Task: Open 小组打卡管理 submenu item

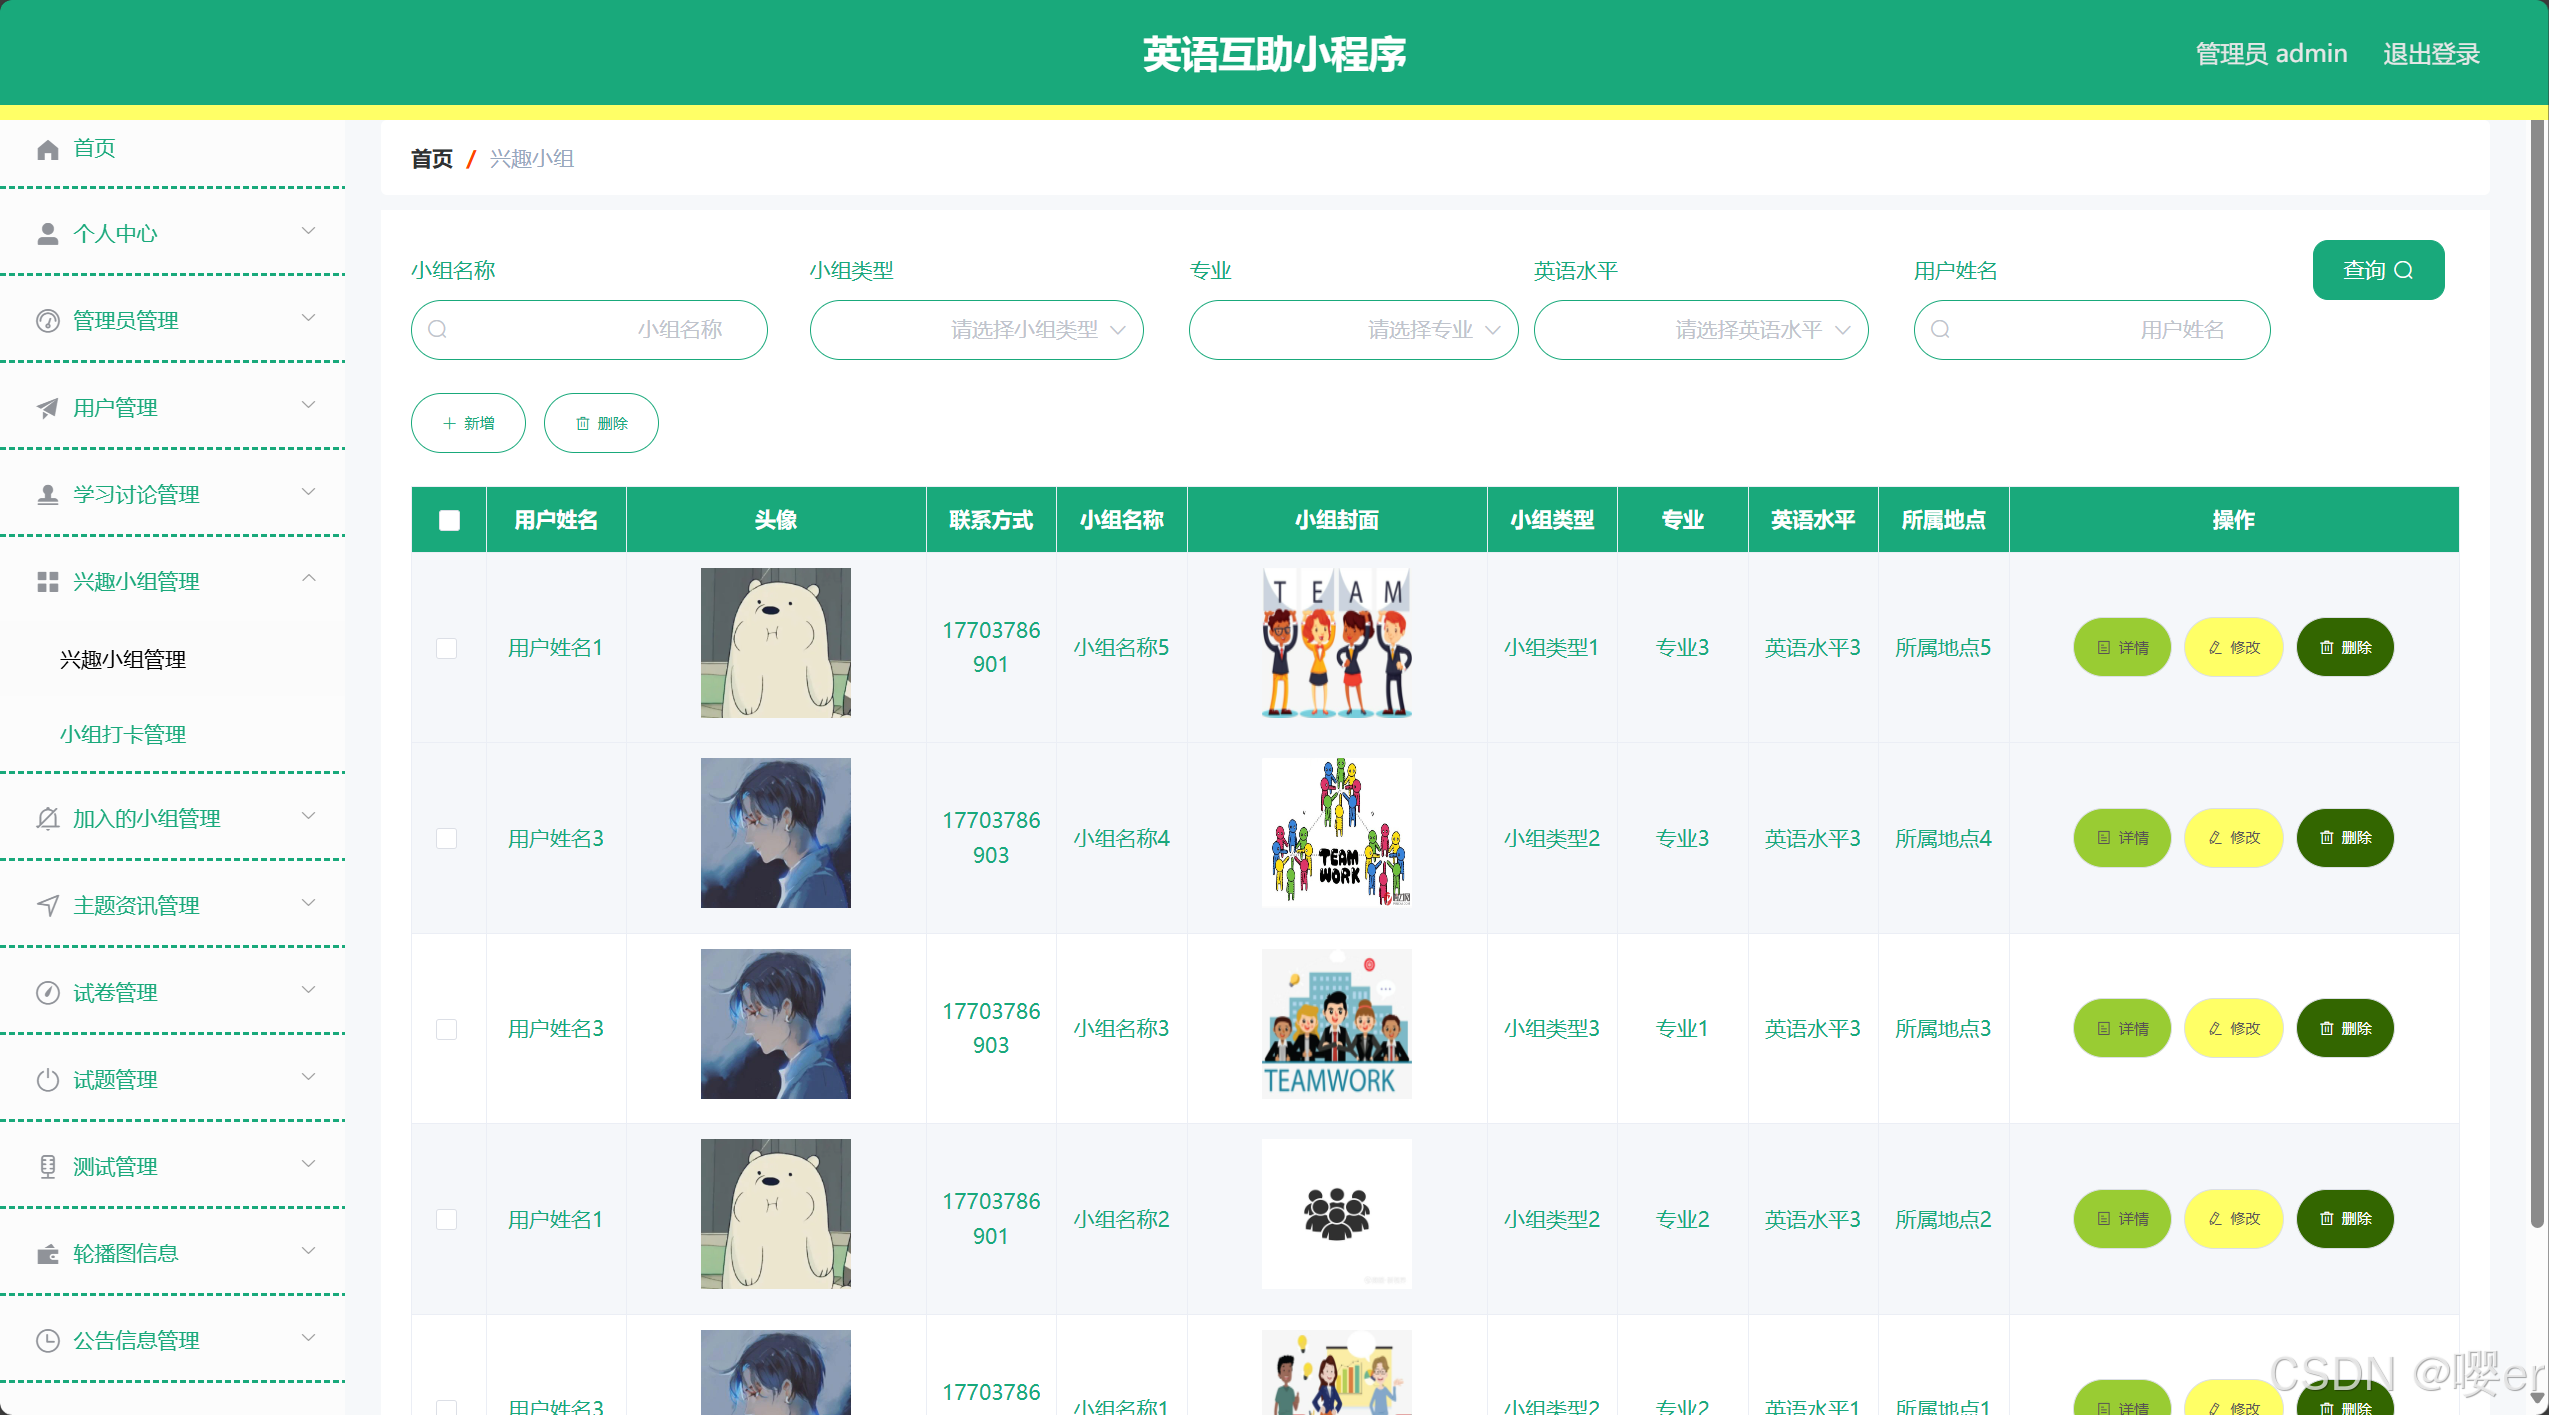Action: 123,735
